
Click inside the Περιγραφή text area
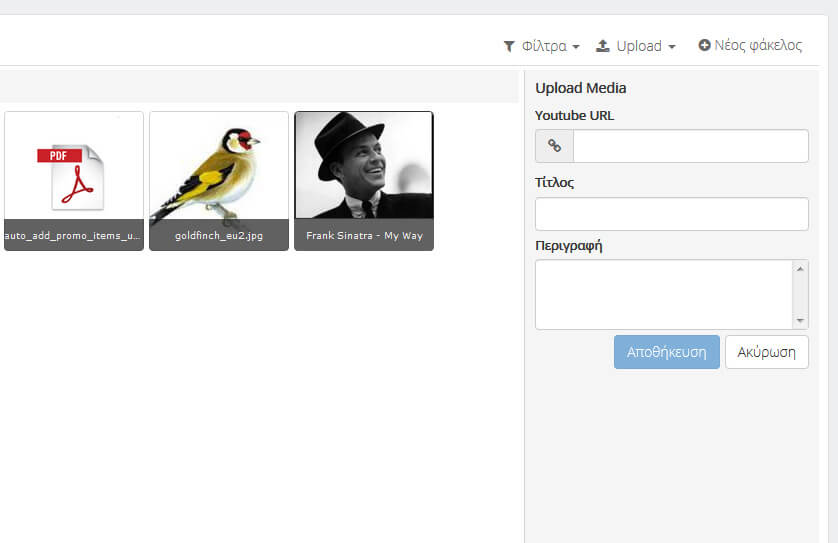click(664, 294)
